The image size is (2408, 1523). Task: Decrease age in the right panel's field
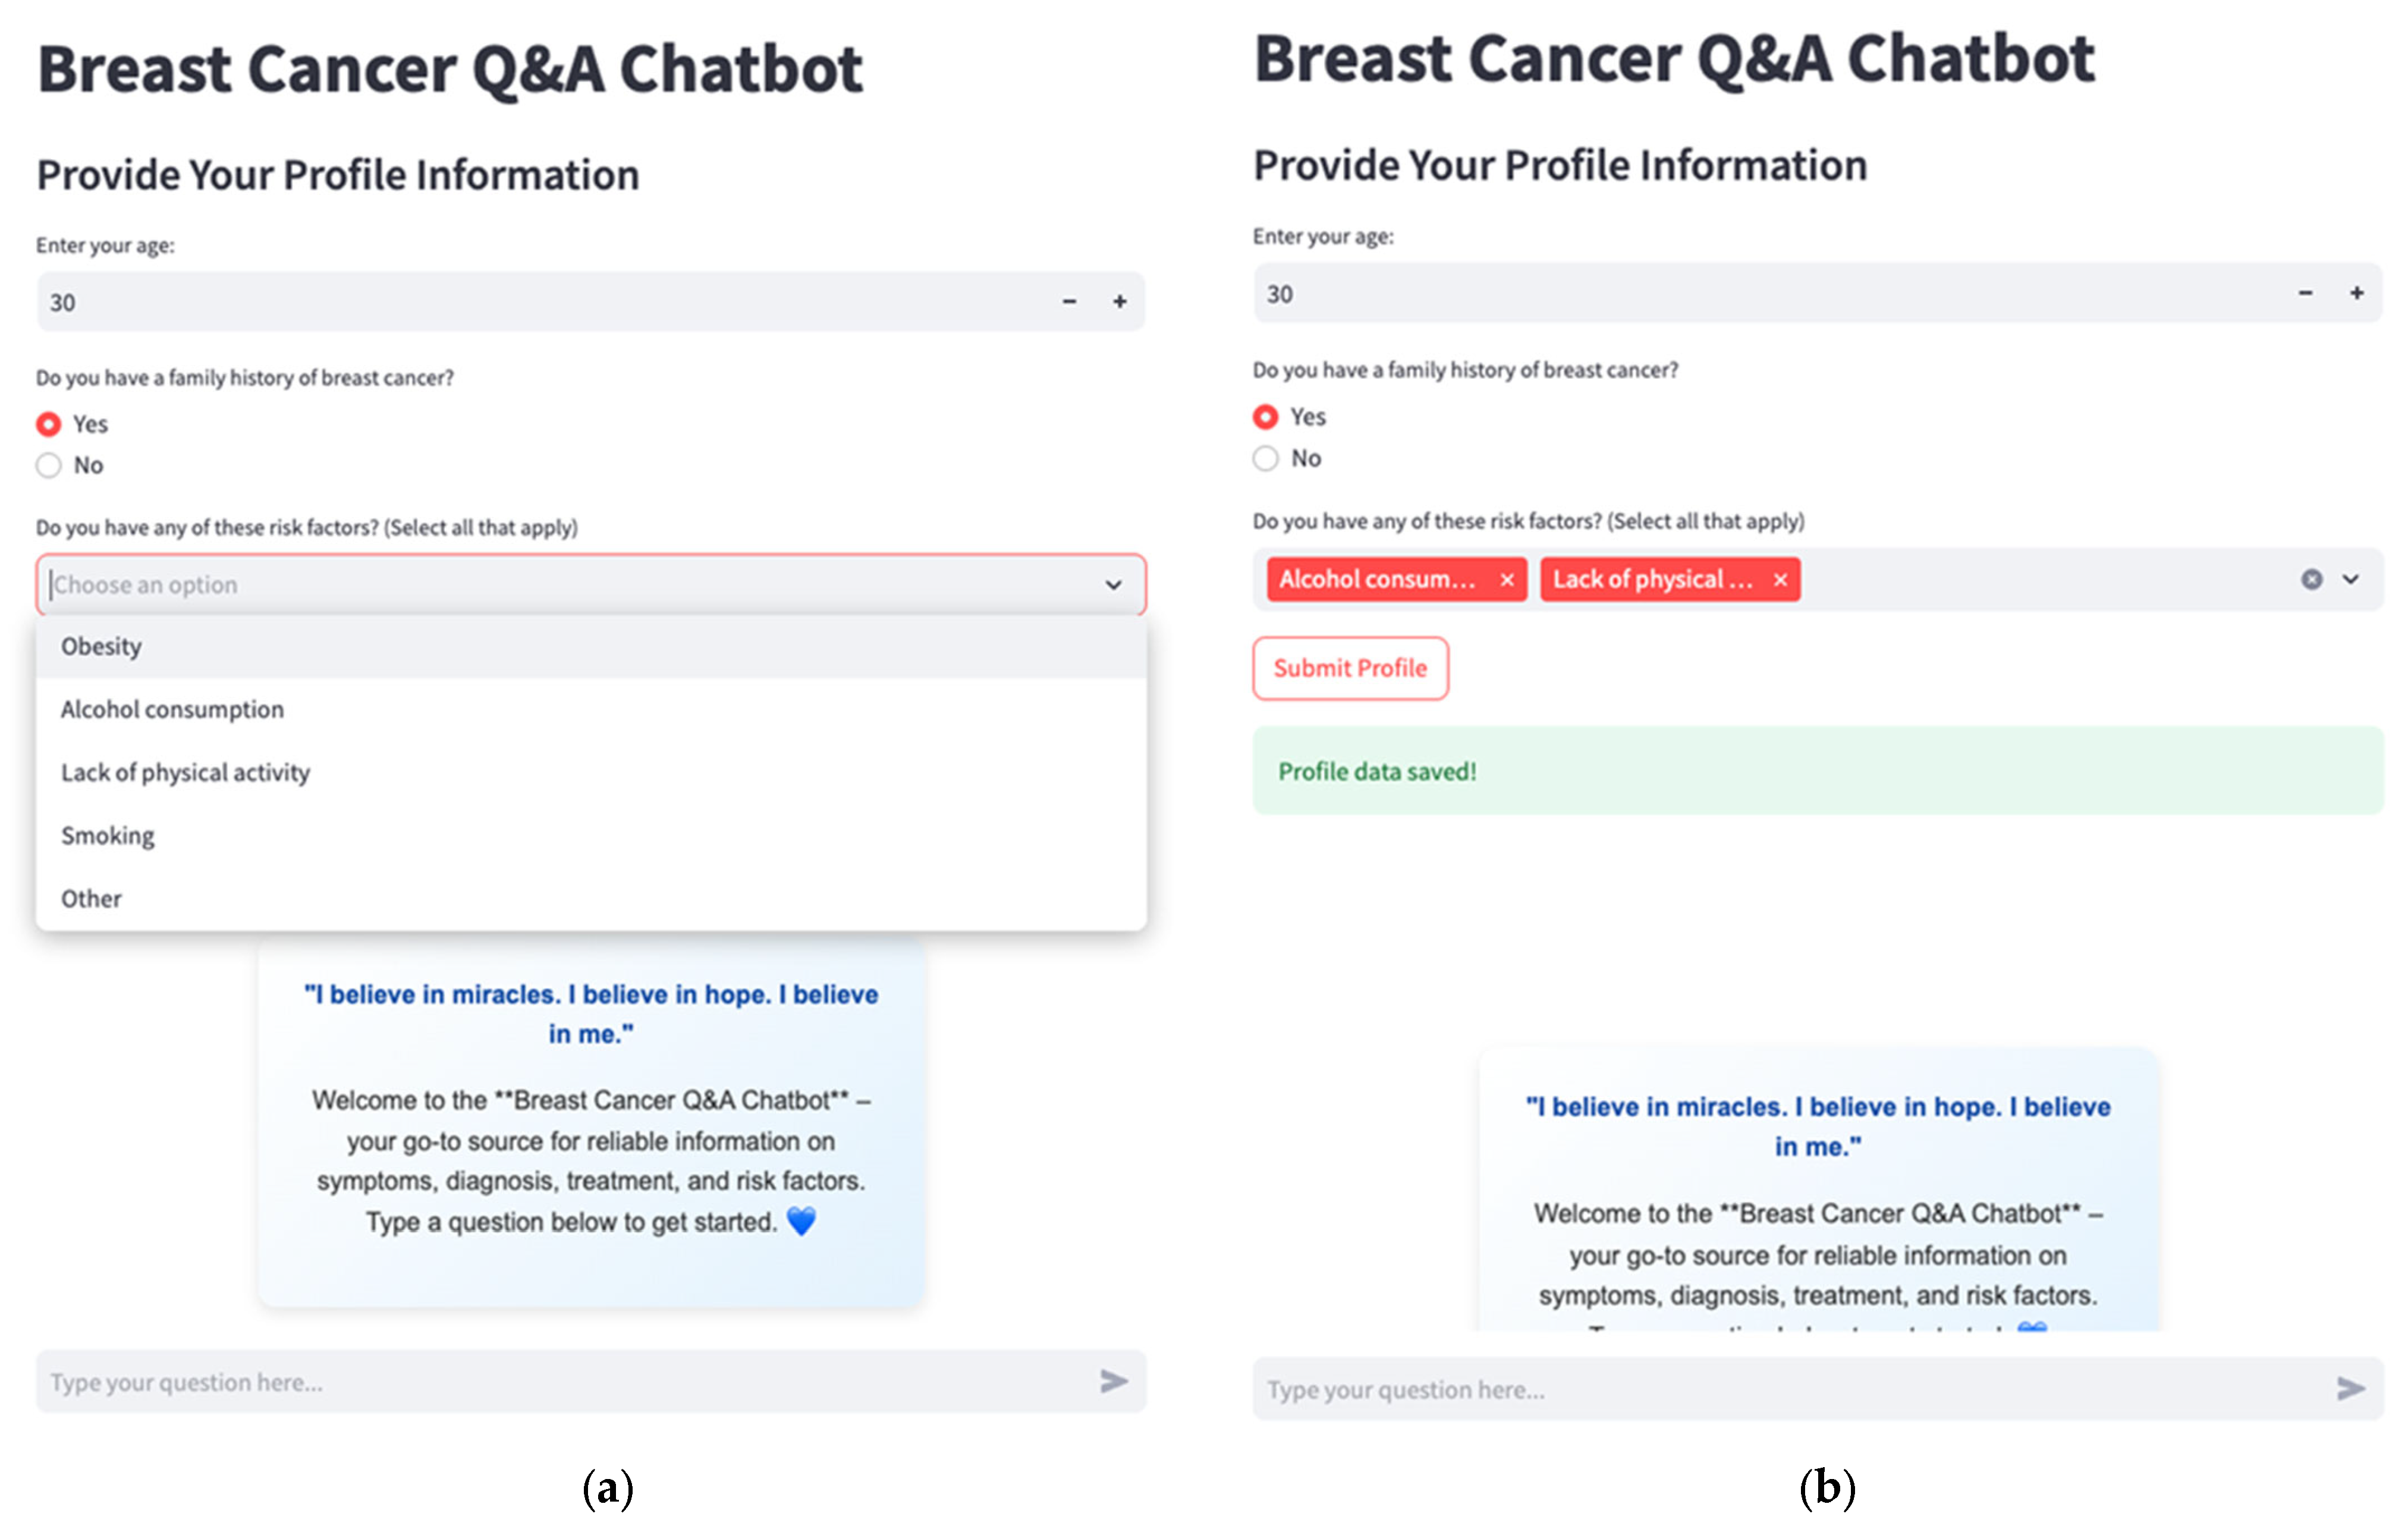click(2306, 293)
